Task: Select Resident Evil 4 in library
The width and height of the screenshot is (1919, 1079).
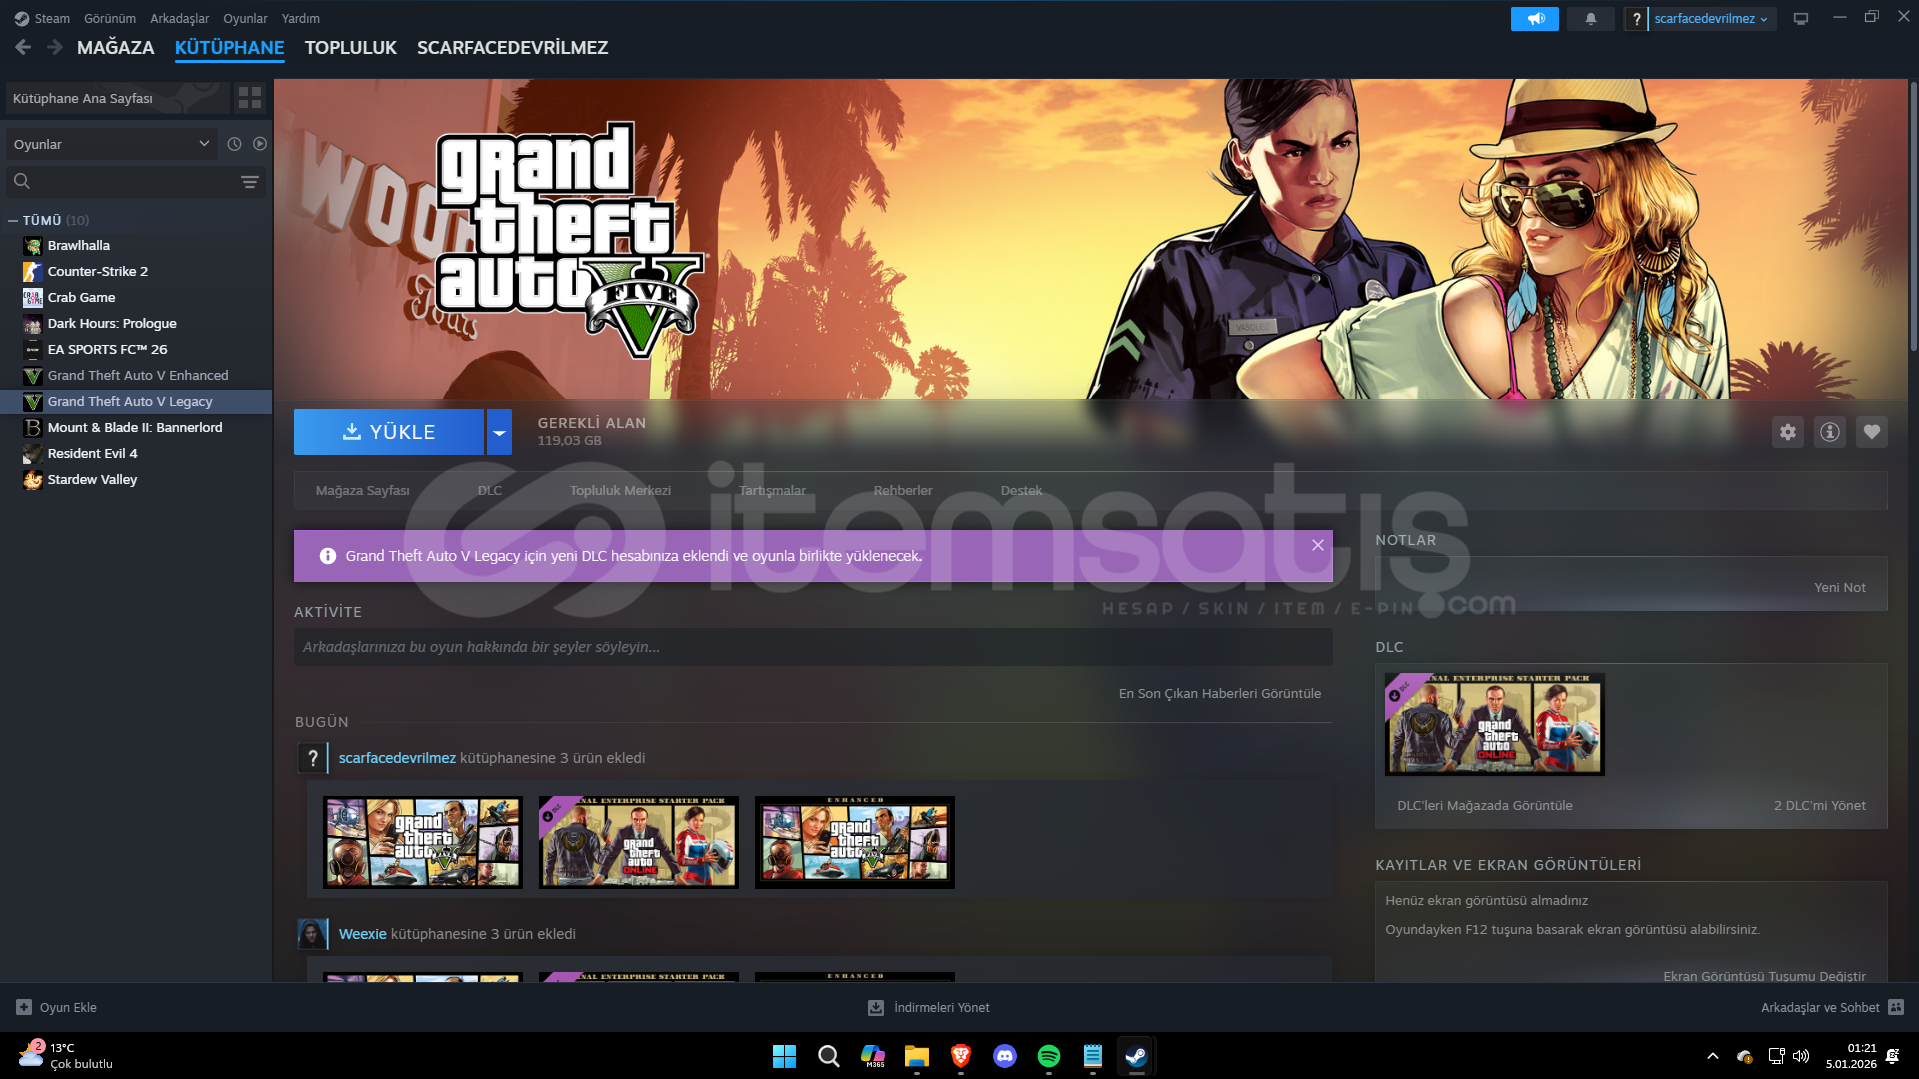Action: click(x=92, y=454)
